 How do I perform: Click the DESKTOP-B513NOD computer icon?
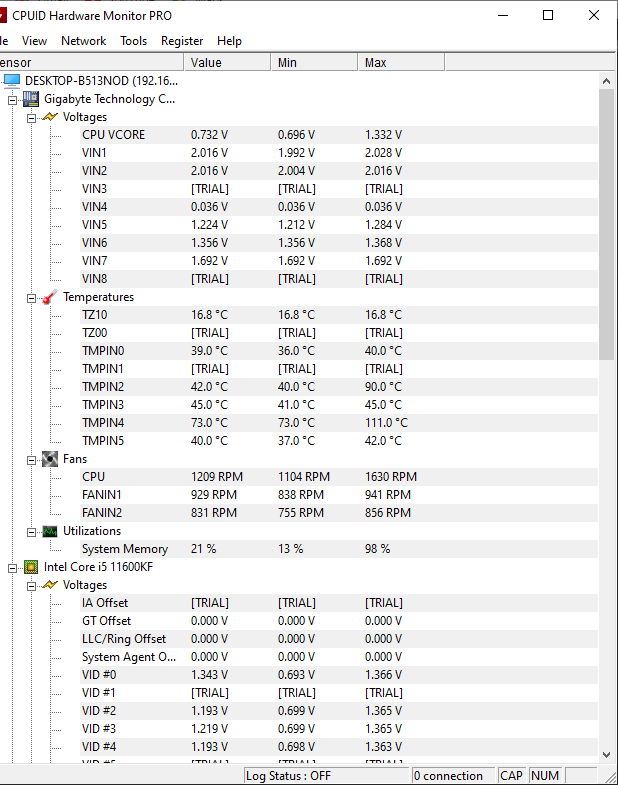coord(12,81)
